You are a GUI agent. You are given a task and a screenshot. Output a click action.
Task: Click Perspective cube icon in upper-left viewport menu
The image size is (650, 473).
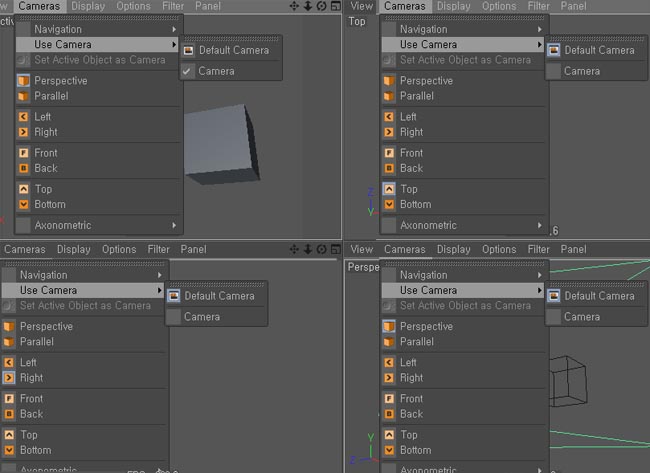pos(24,80)
